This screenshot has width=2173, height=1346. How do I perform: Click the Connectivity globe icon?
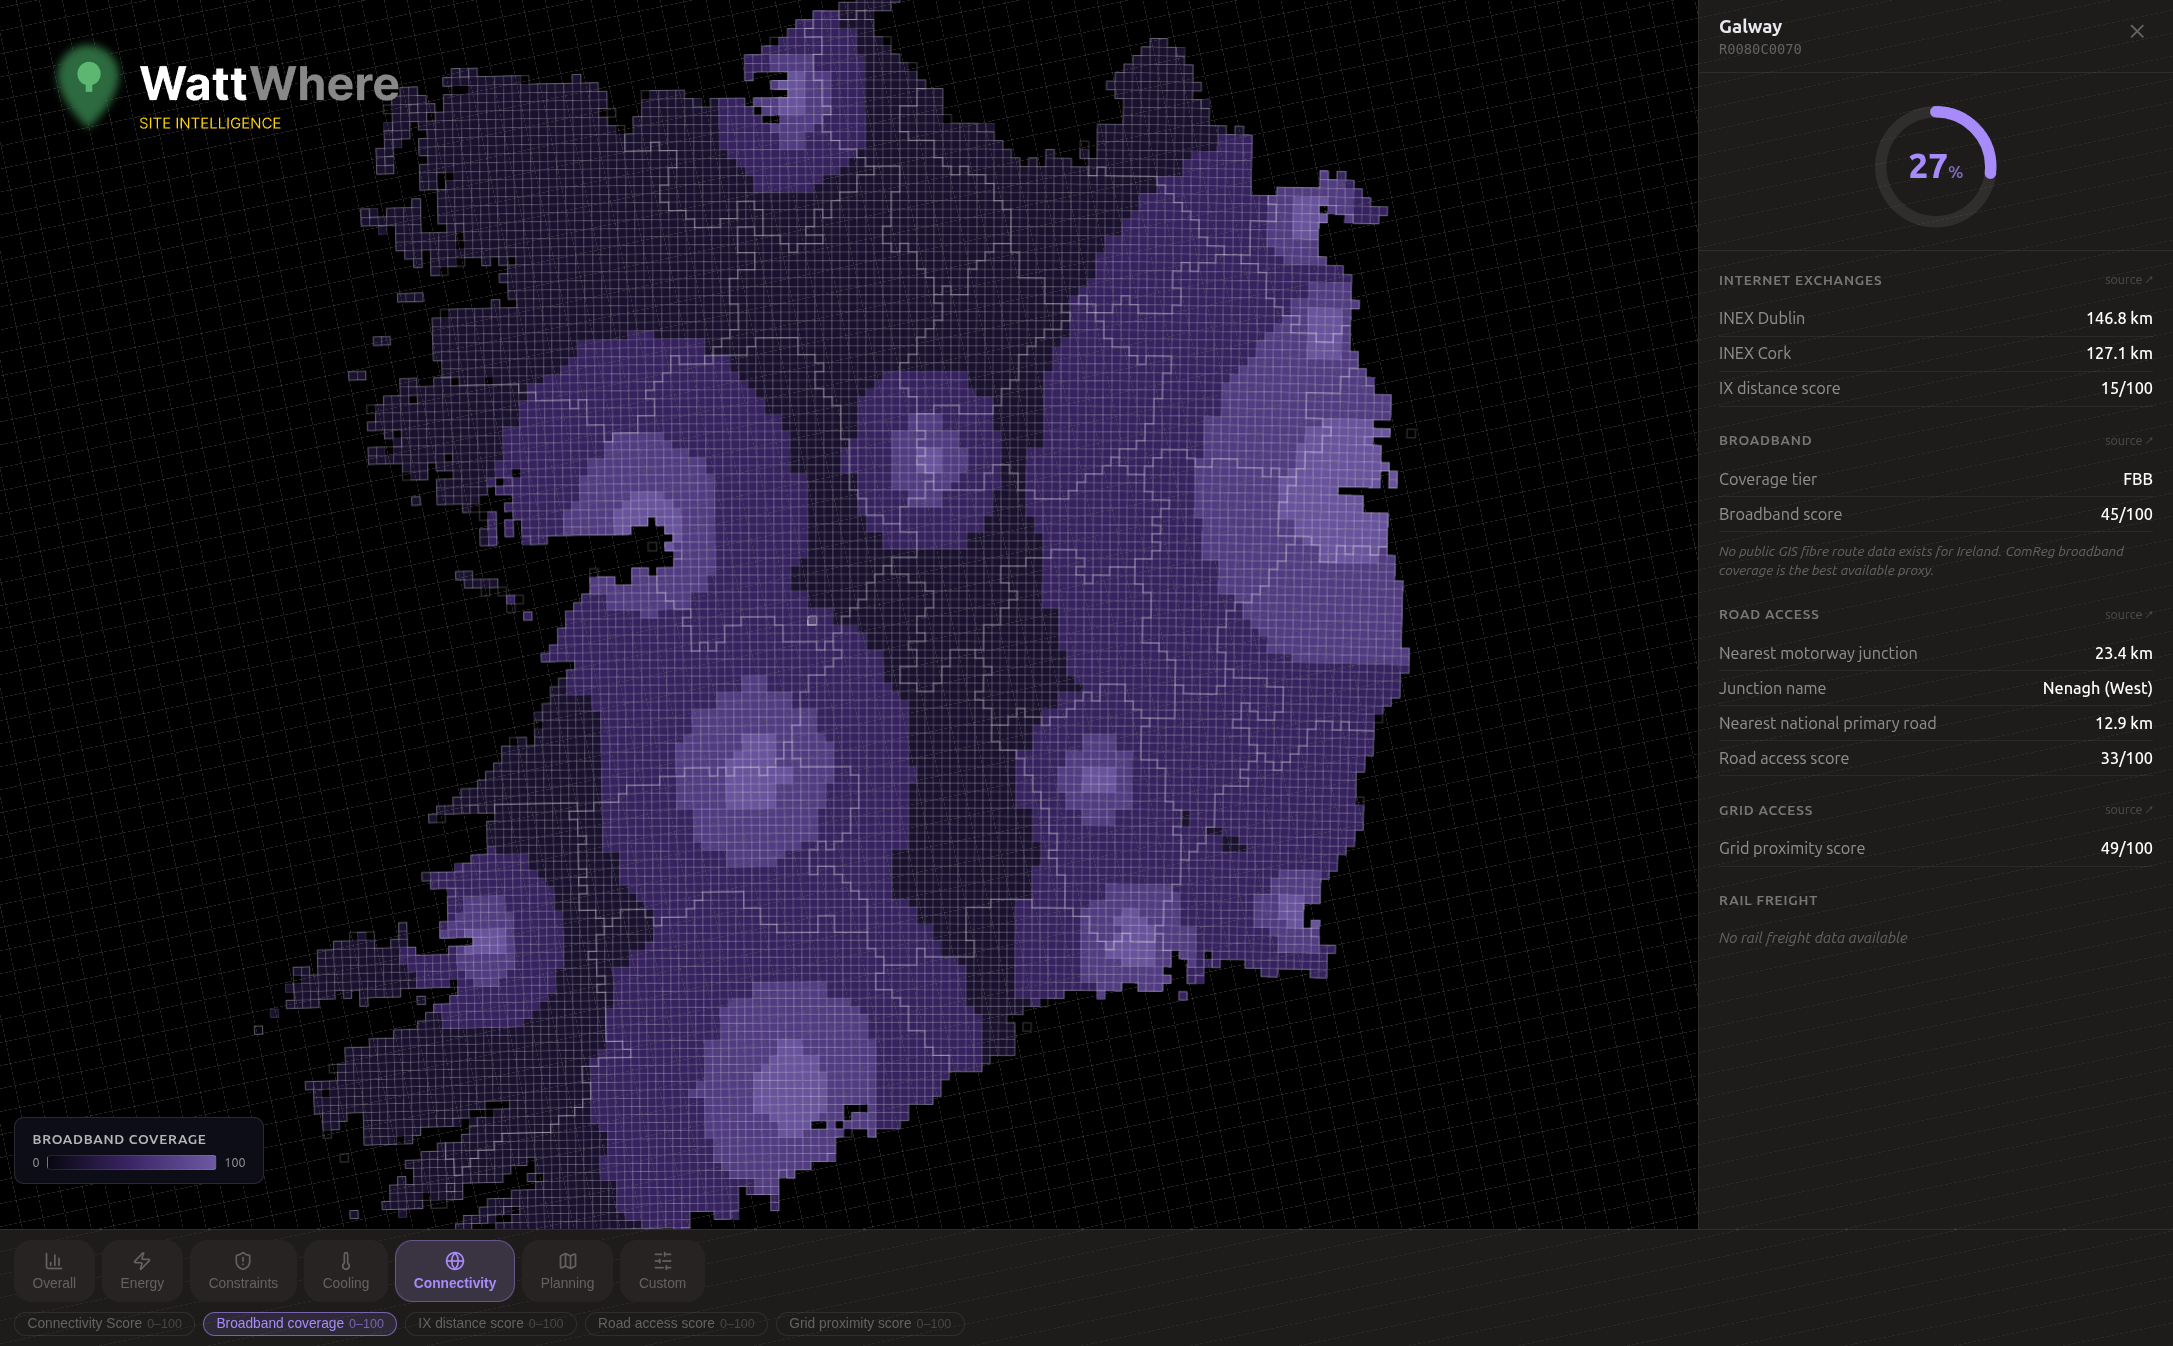tap(455, 1261)
